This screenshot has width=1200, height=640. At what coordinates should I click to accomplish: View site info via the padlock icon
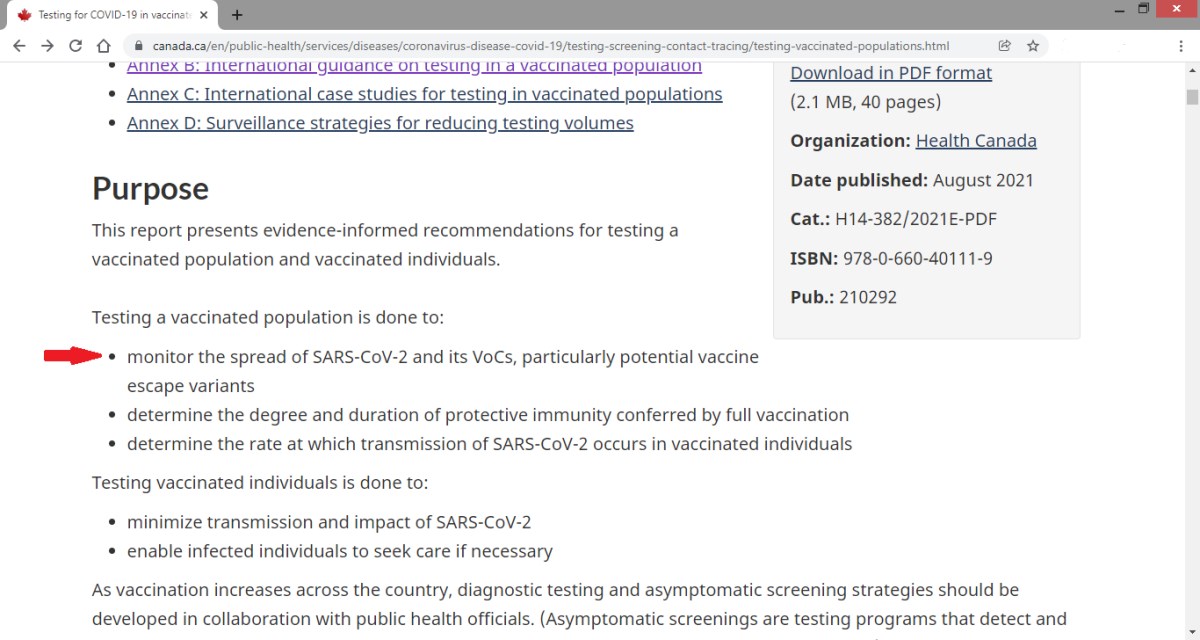tap(138, 46)
